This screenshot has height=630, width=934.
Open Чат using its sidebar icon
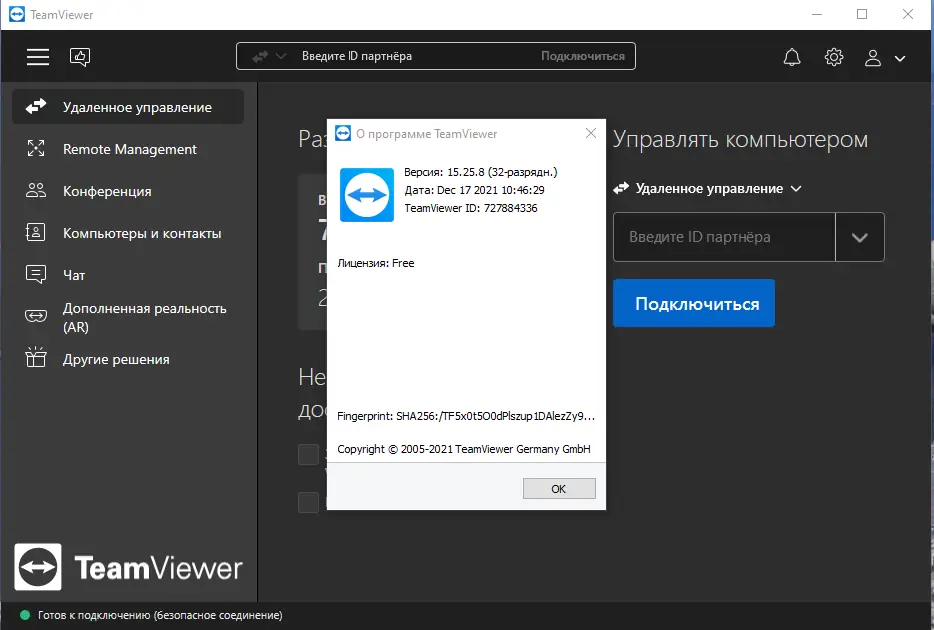pyautogui.click(x=35, y=274)
